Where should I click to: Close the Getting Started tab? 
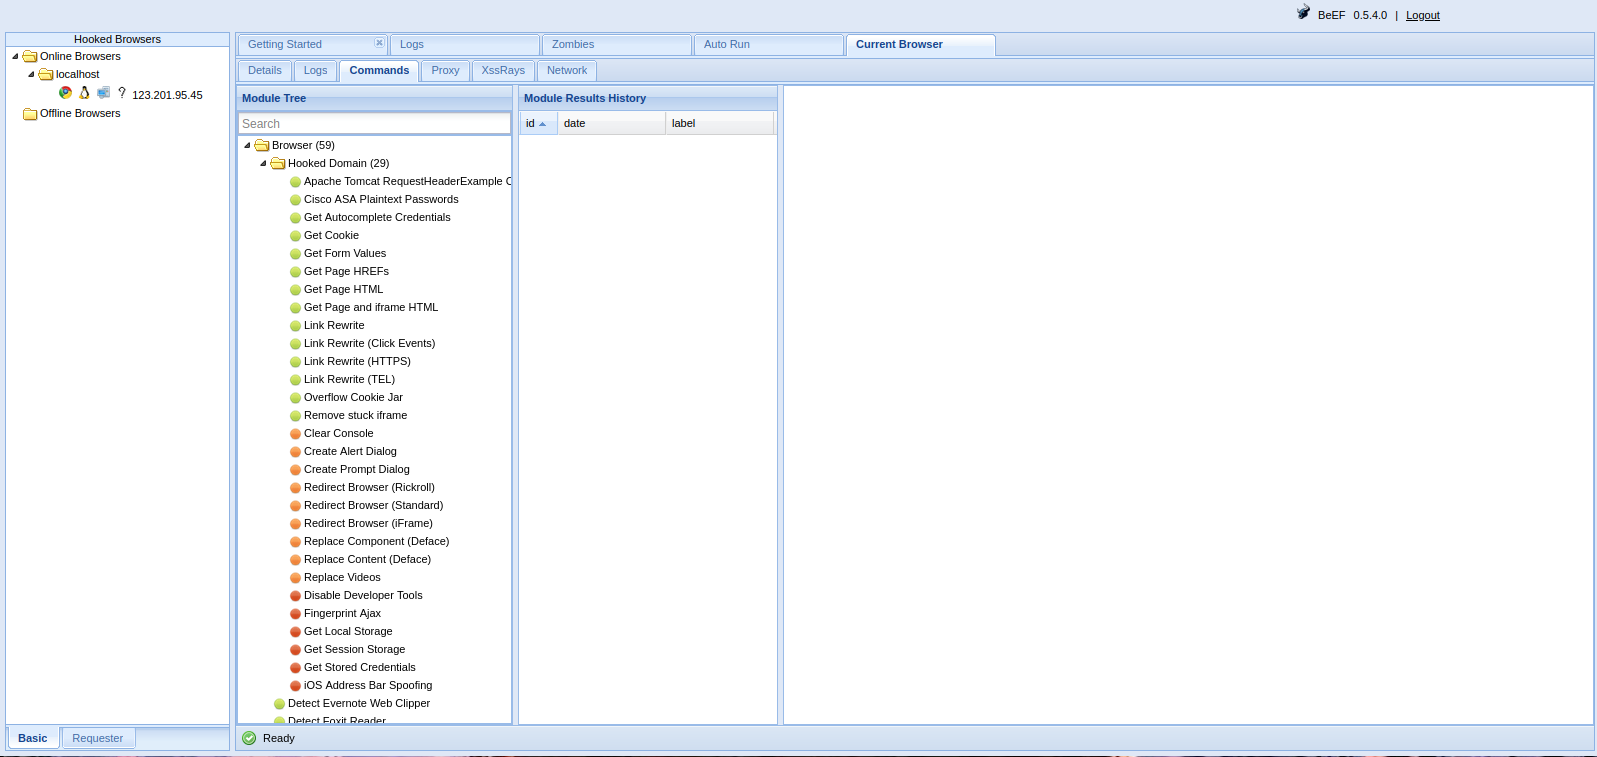click(379, 43)
